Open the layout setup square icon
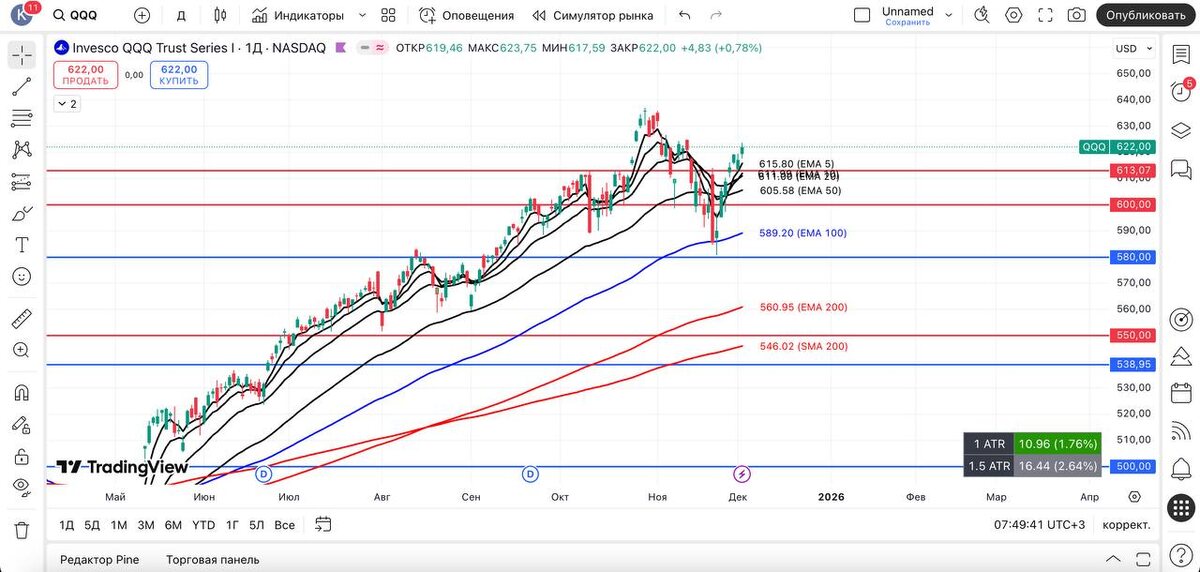Image resolution: width=1200 pixels, height=572 pixels. [x=862, y=15]
